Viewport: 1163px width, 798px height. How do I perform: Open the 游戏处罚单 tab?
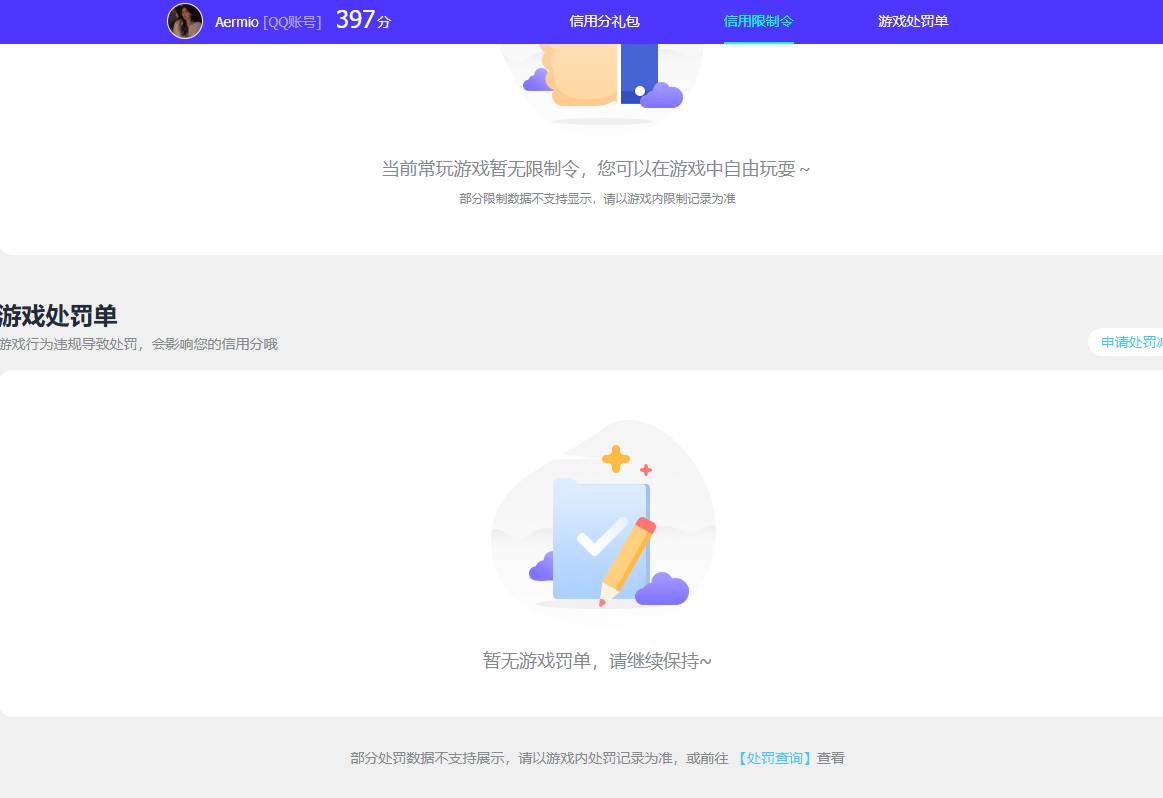tap(912, 21)
